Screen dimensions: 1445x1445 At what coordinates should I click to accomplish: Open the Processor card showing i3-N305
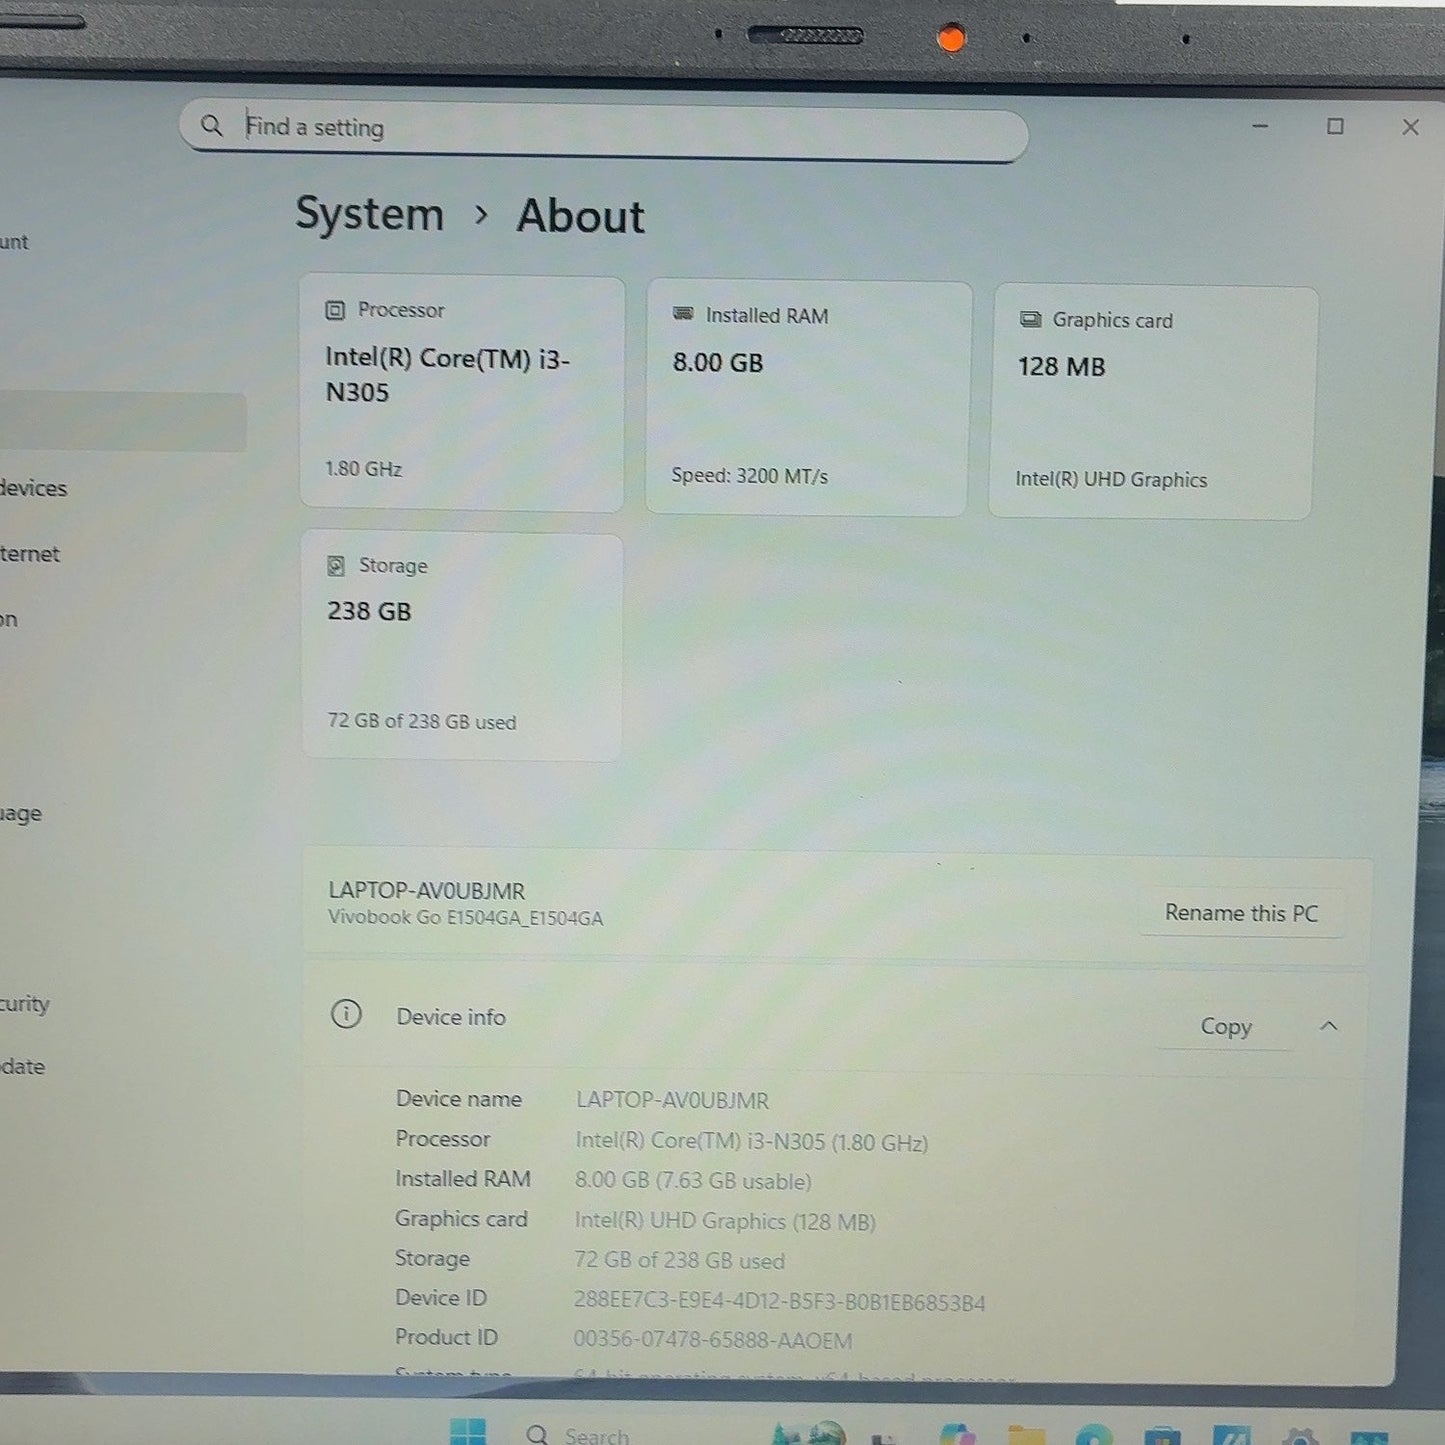462,393
